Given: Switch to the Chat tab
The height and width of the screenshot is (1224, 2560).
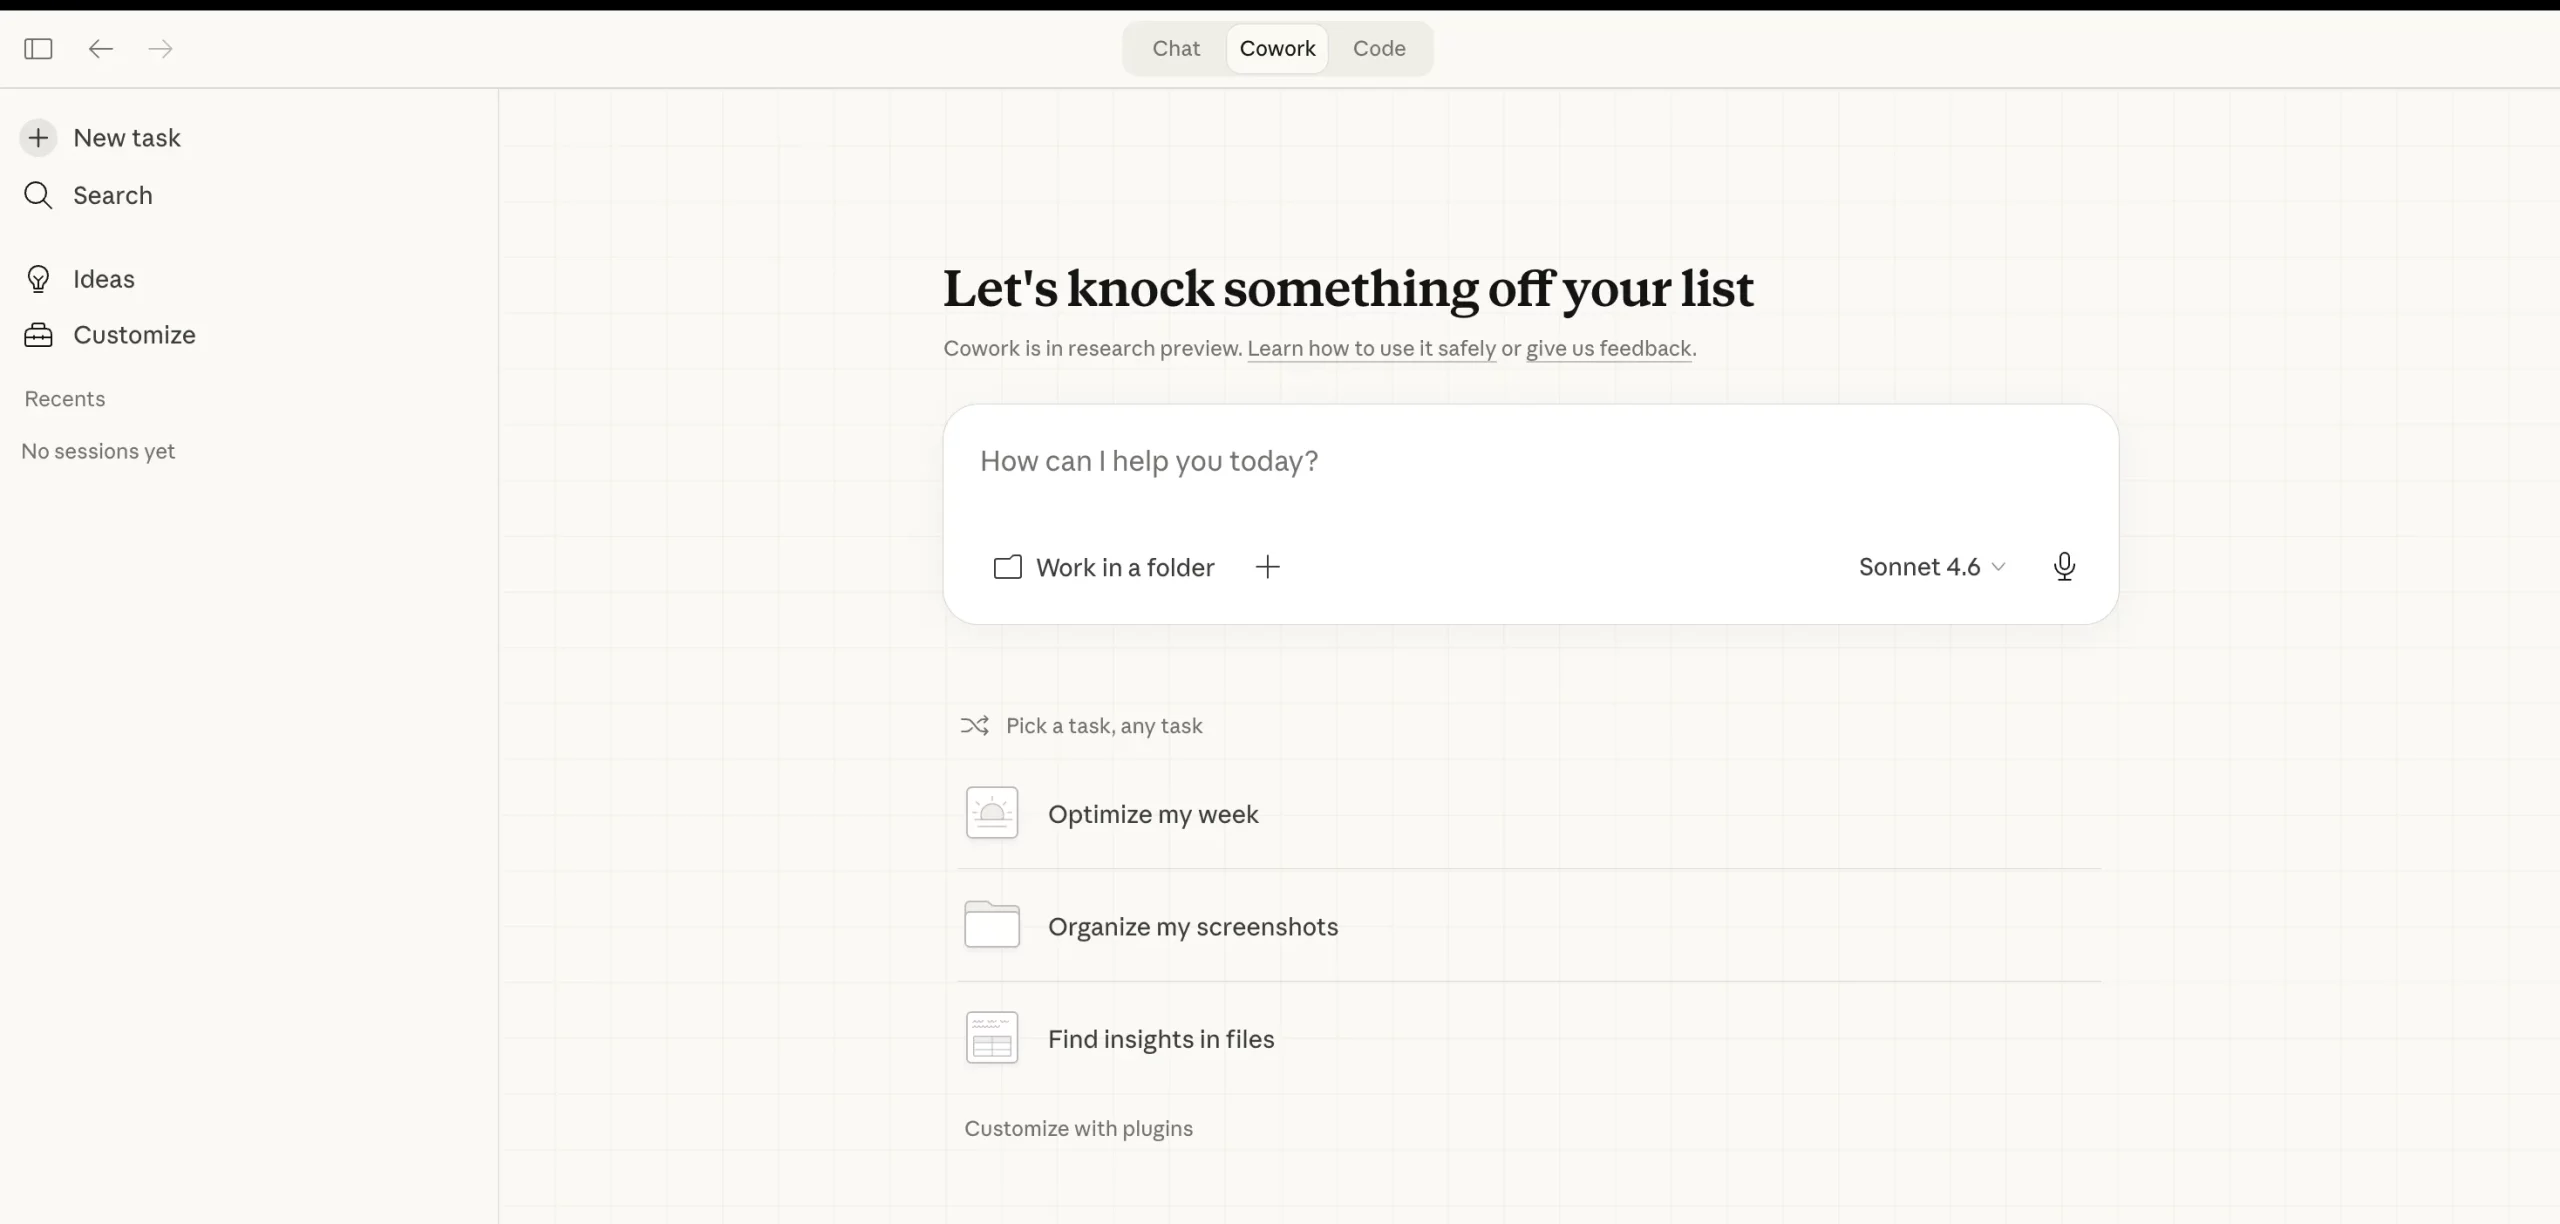Looking at the screenshot, I should pos(1175,48).
